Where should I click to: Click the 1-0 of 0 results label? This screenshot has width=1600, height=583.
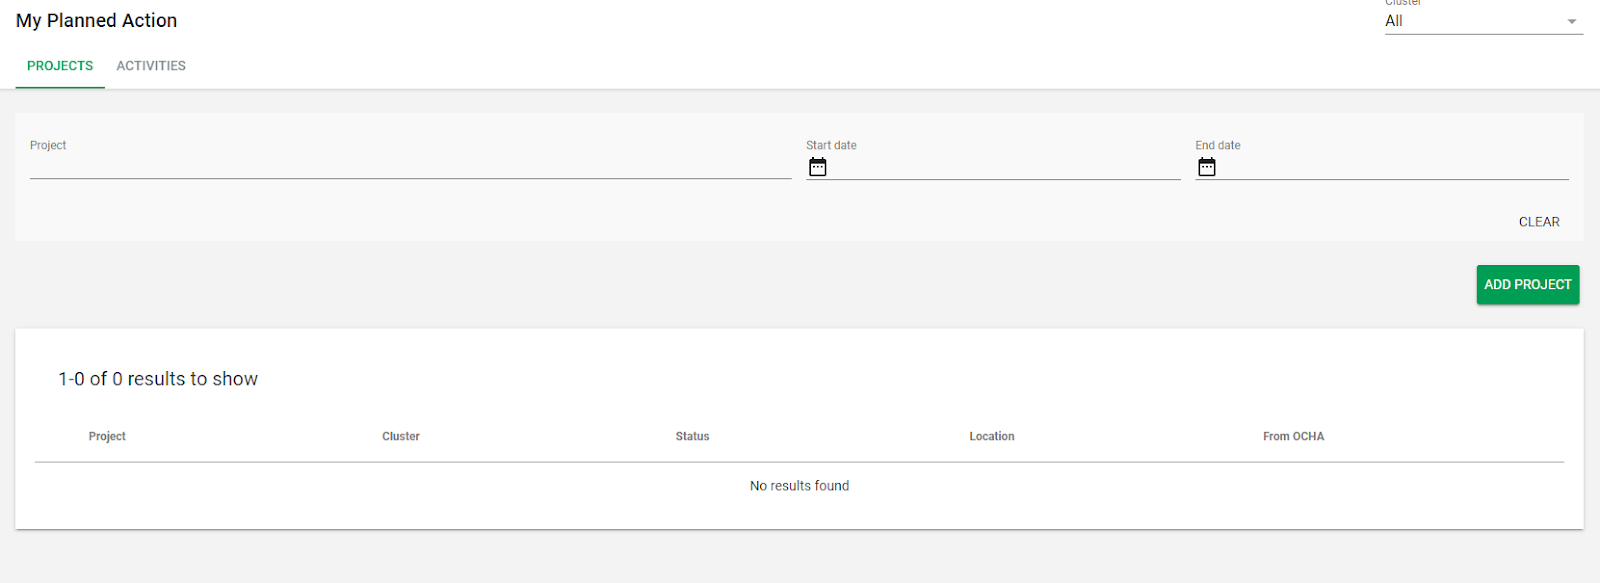[x=157, y=378]
